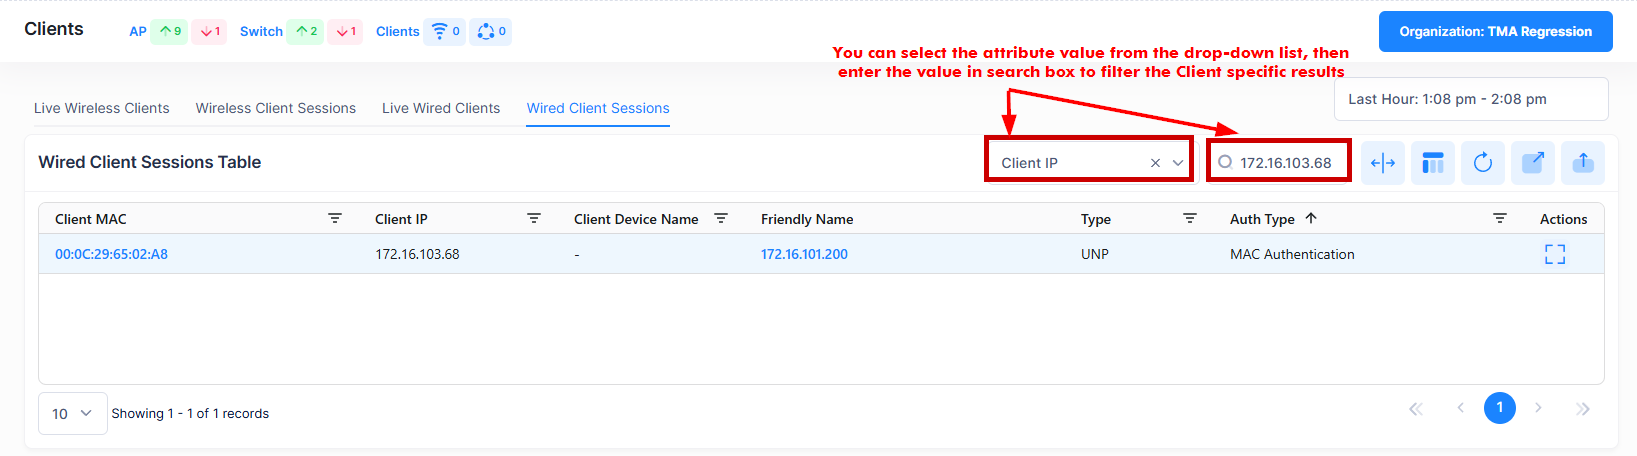The image size is (1637, 456).
Task: Open the Type column filter icon
Action: (x=1190, y=218)
